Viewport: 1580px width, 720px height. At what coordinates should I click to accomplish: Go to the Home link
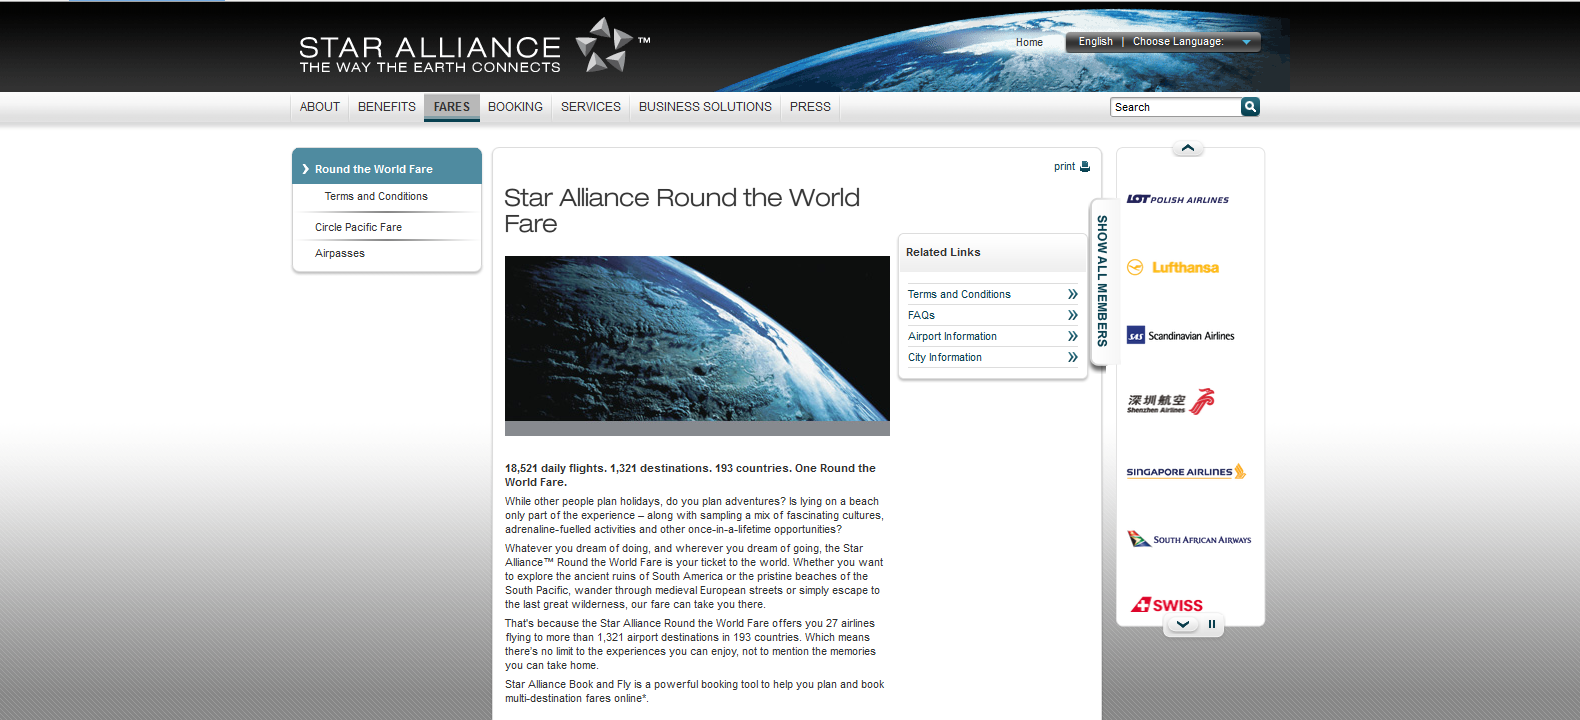pos(1029,42)
